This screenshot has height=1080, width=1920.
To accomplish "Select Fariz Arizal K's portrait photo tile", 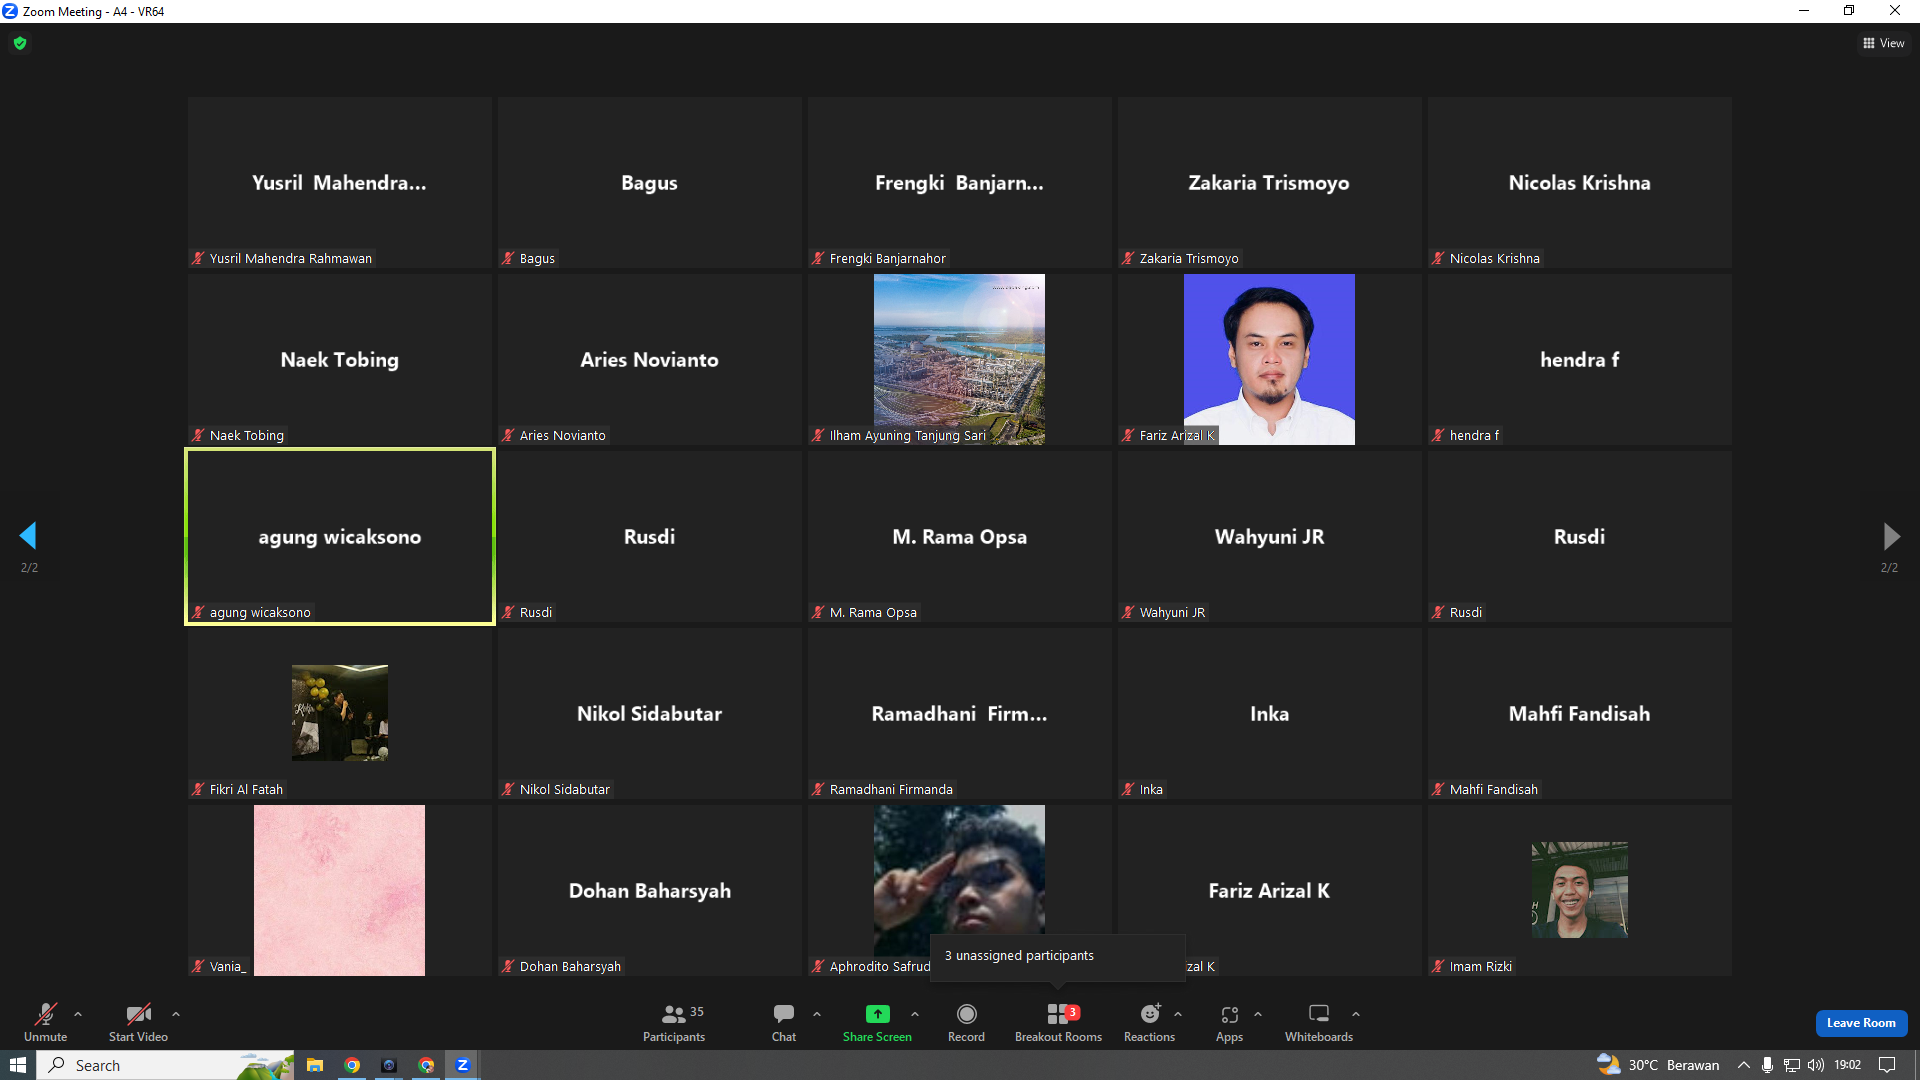I will point(1269,359).
